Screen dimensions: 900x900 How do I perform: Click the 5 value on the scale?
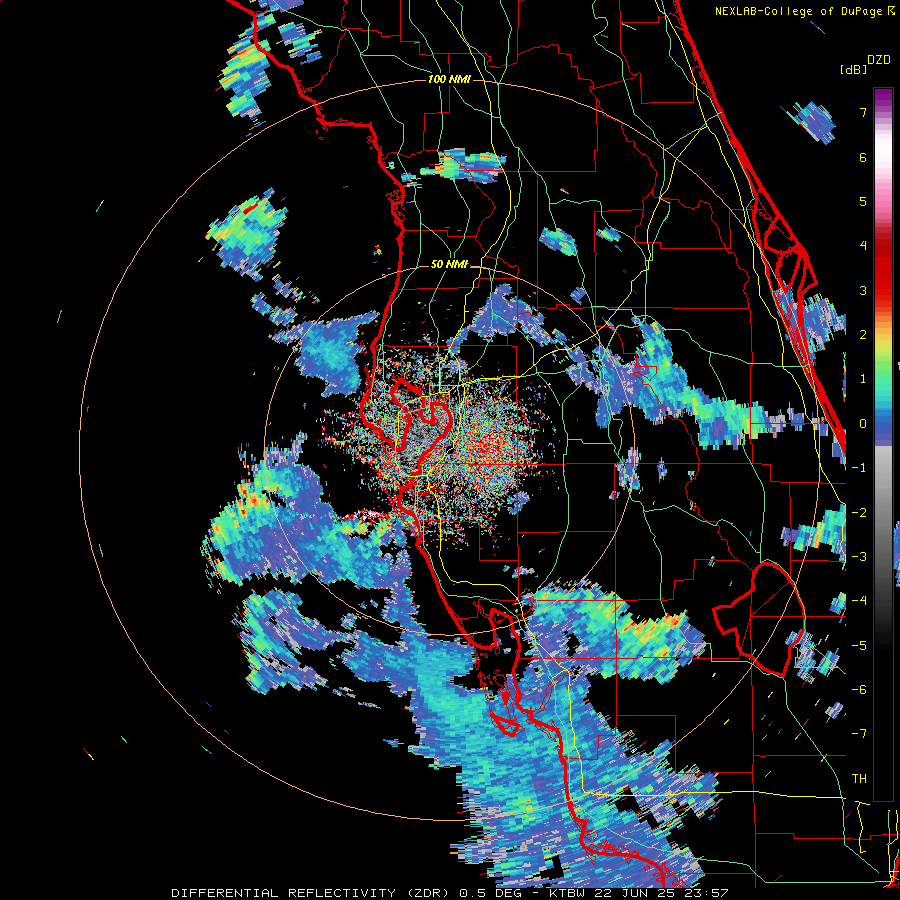[863, 201]
